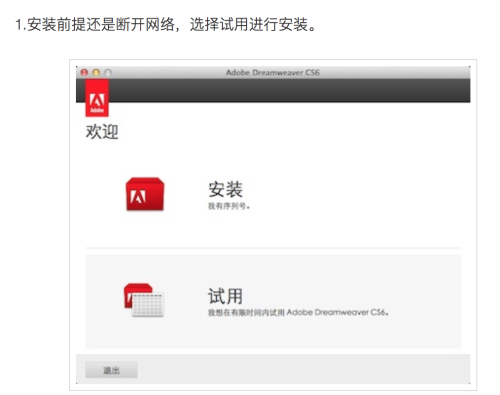500x395 pixels.
Task: Click the red Adobe install box icon
Action: click(x=145, y=194)
